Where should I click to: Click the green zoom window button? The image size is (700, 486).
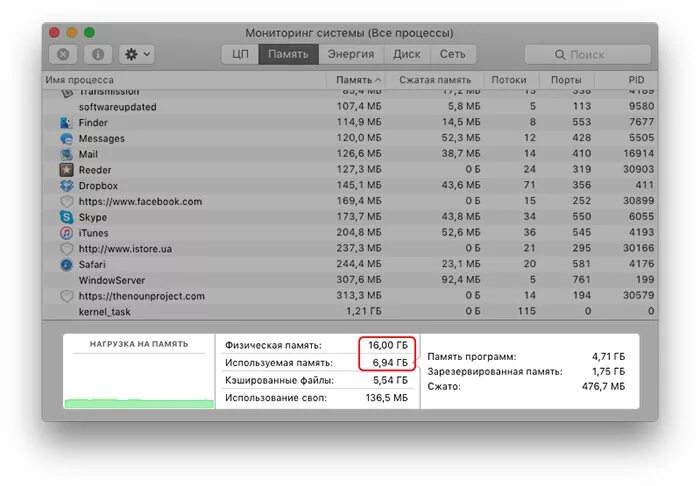point(89,33)
